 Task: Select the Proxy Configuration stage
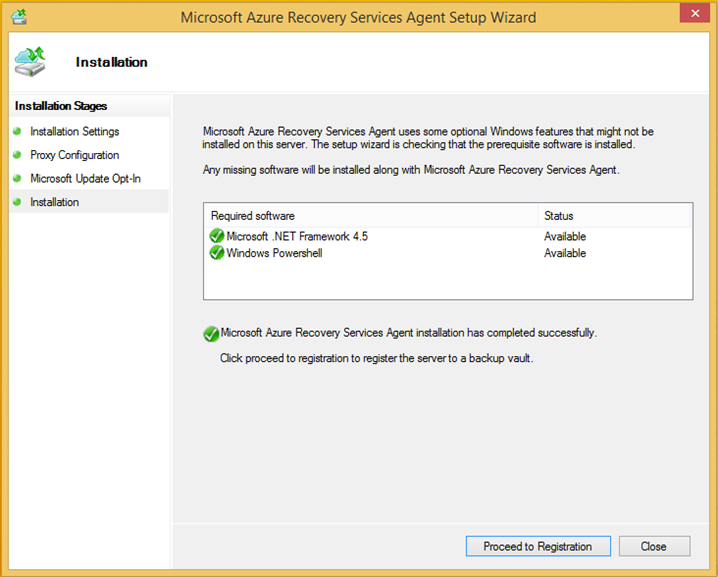click(x=75, y=155)
